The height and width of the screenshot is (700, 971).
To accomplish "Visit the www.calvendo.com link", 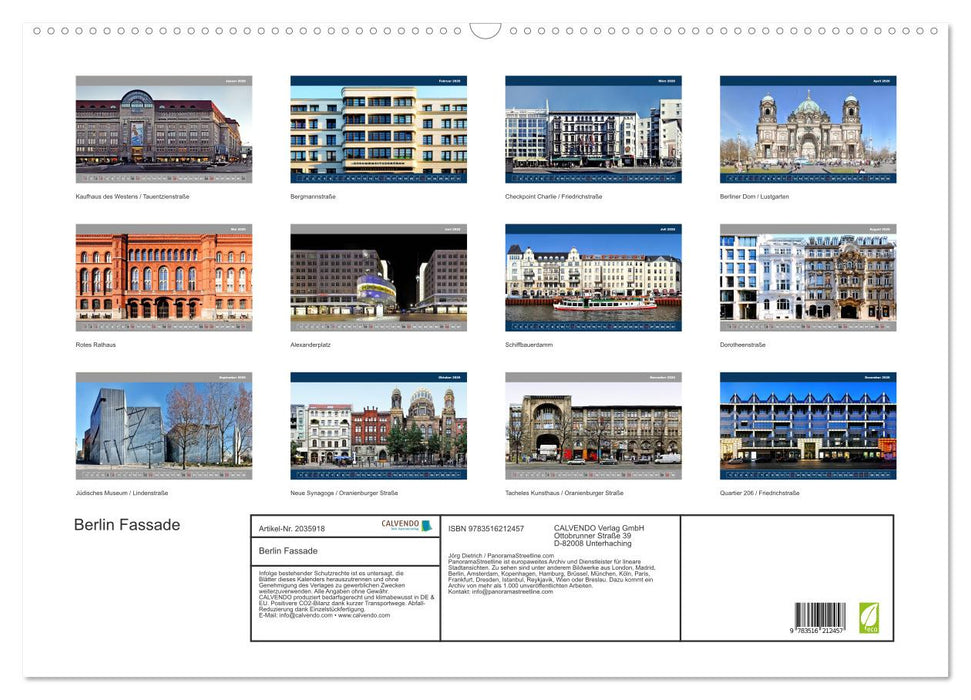I will coord(365,615).
